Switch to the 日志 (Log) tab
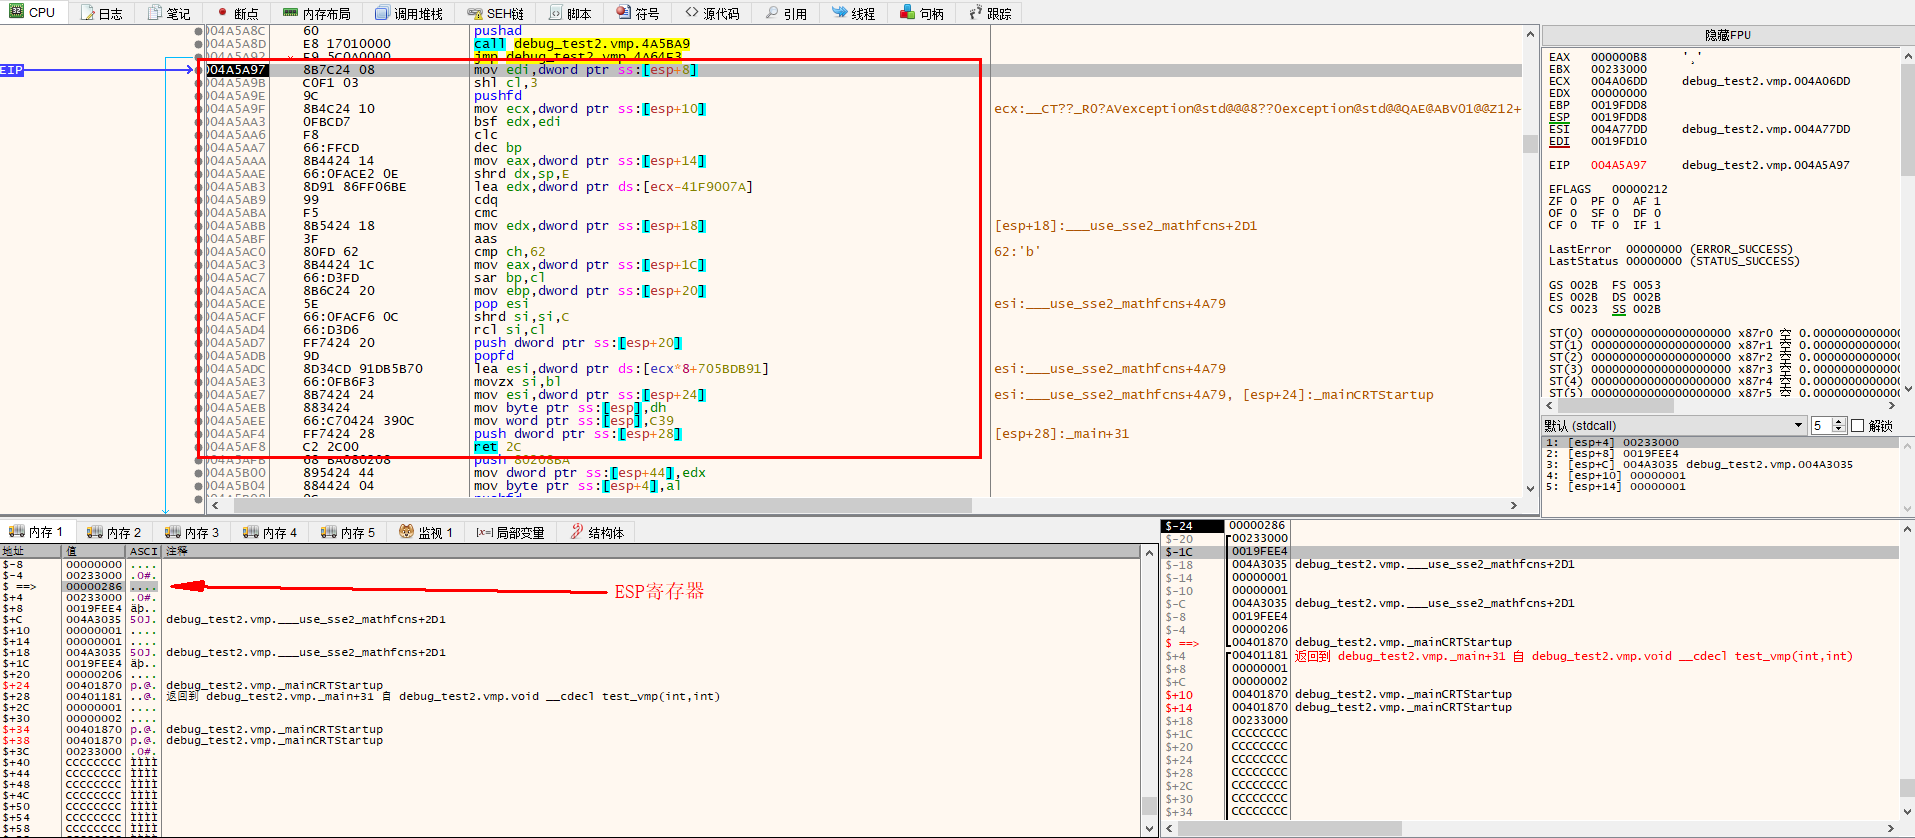 coord(101,13)
